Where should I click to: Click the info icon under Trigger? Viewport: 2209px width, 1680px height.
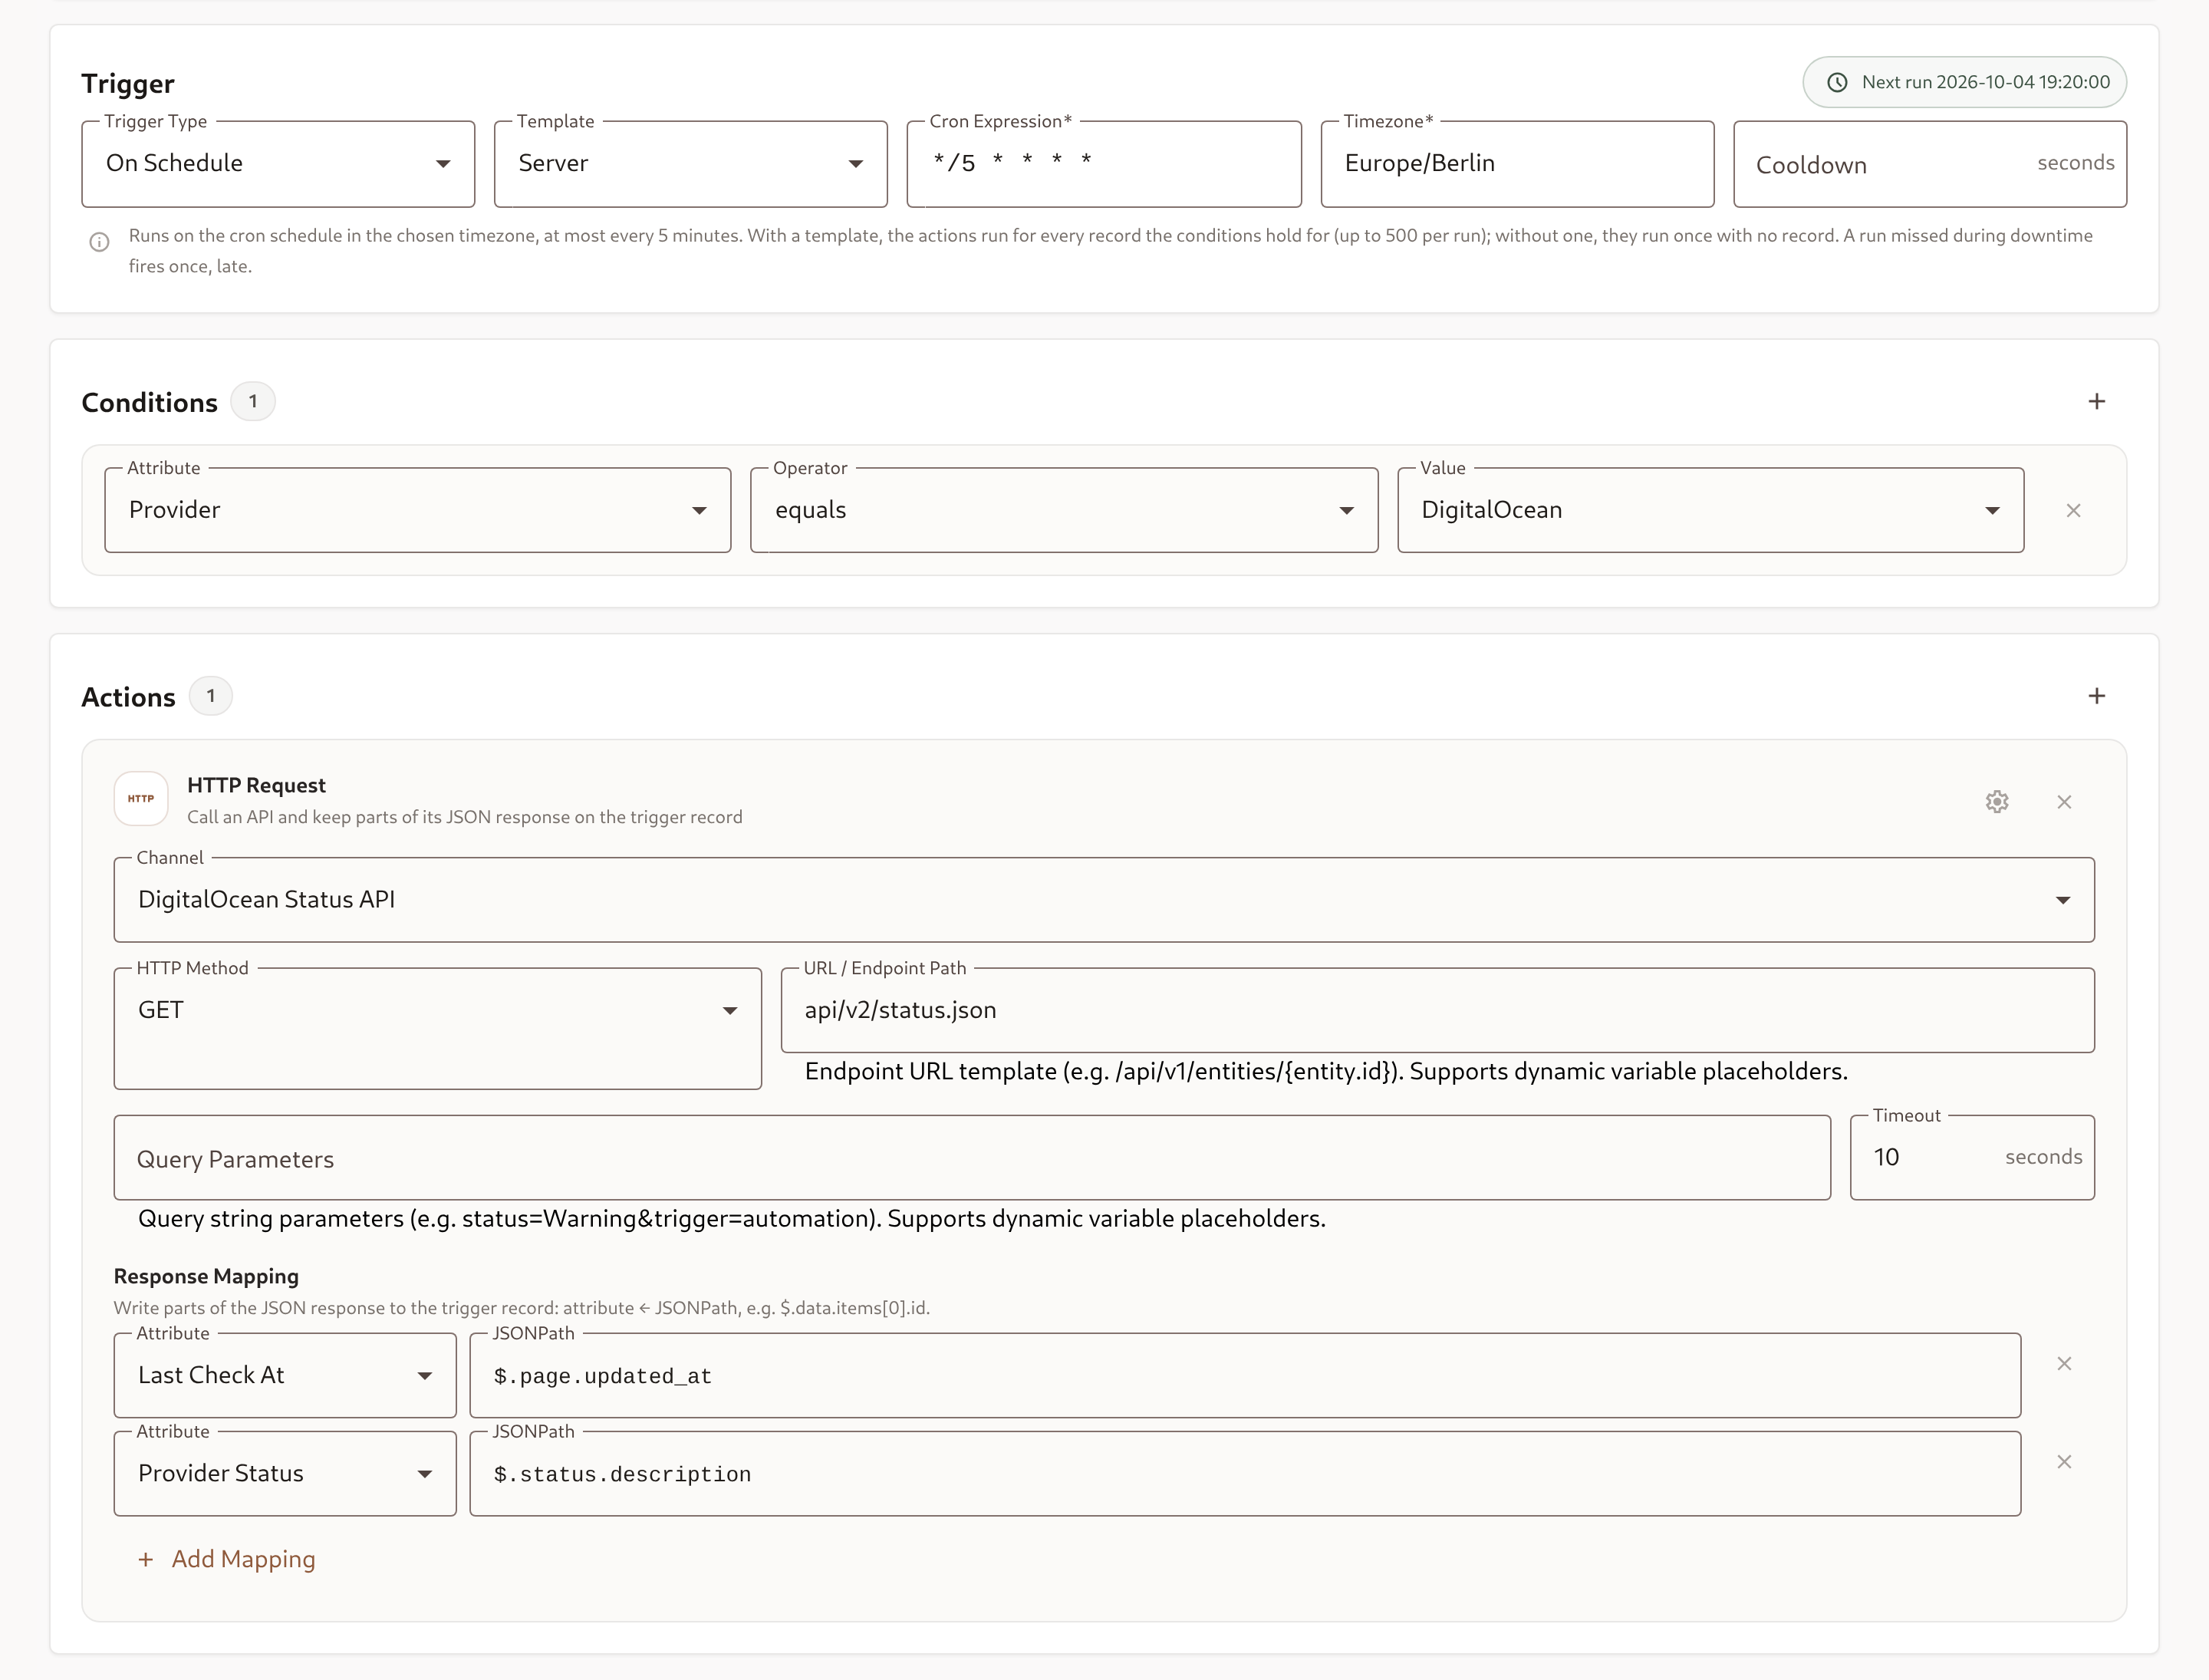99,242
